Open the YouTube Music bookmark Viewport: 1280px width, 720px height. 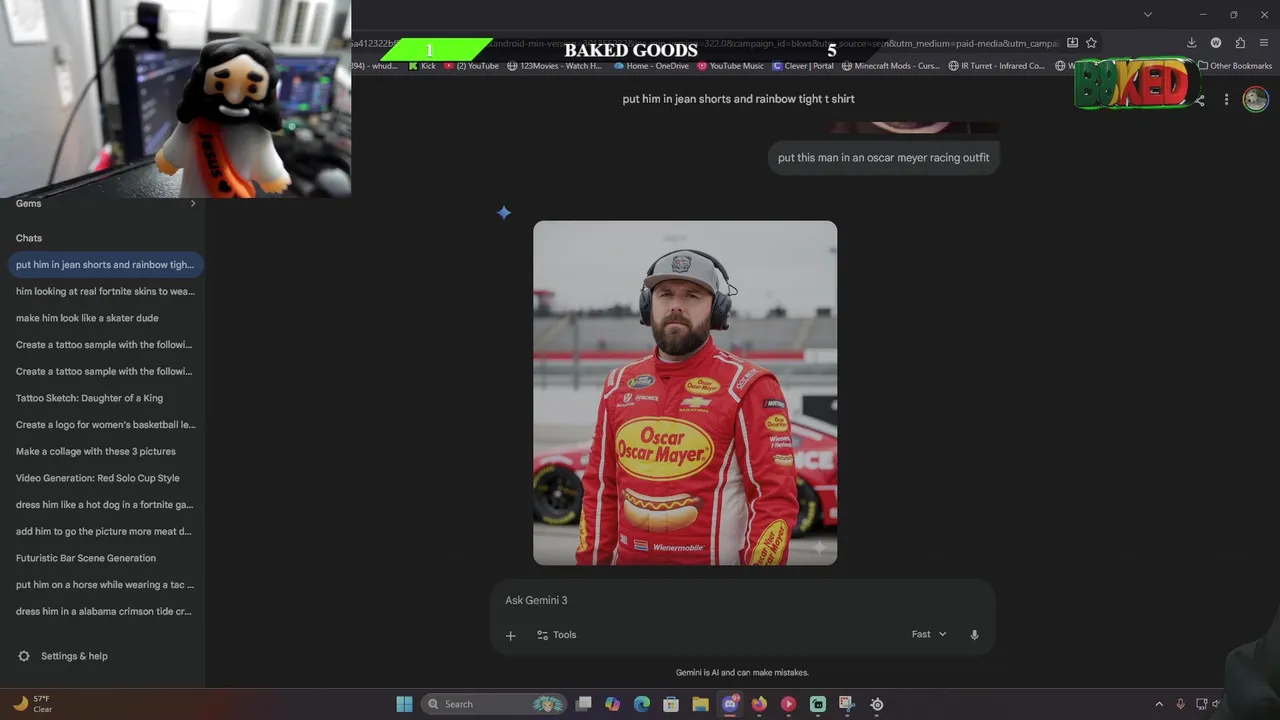(x=730, y=66)
